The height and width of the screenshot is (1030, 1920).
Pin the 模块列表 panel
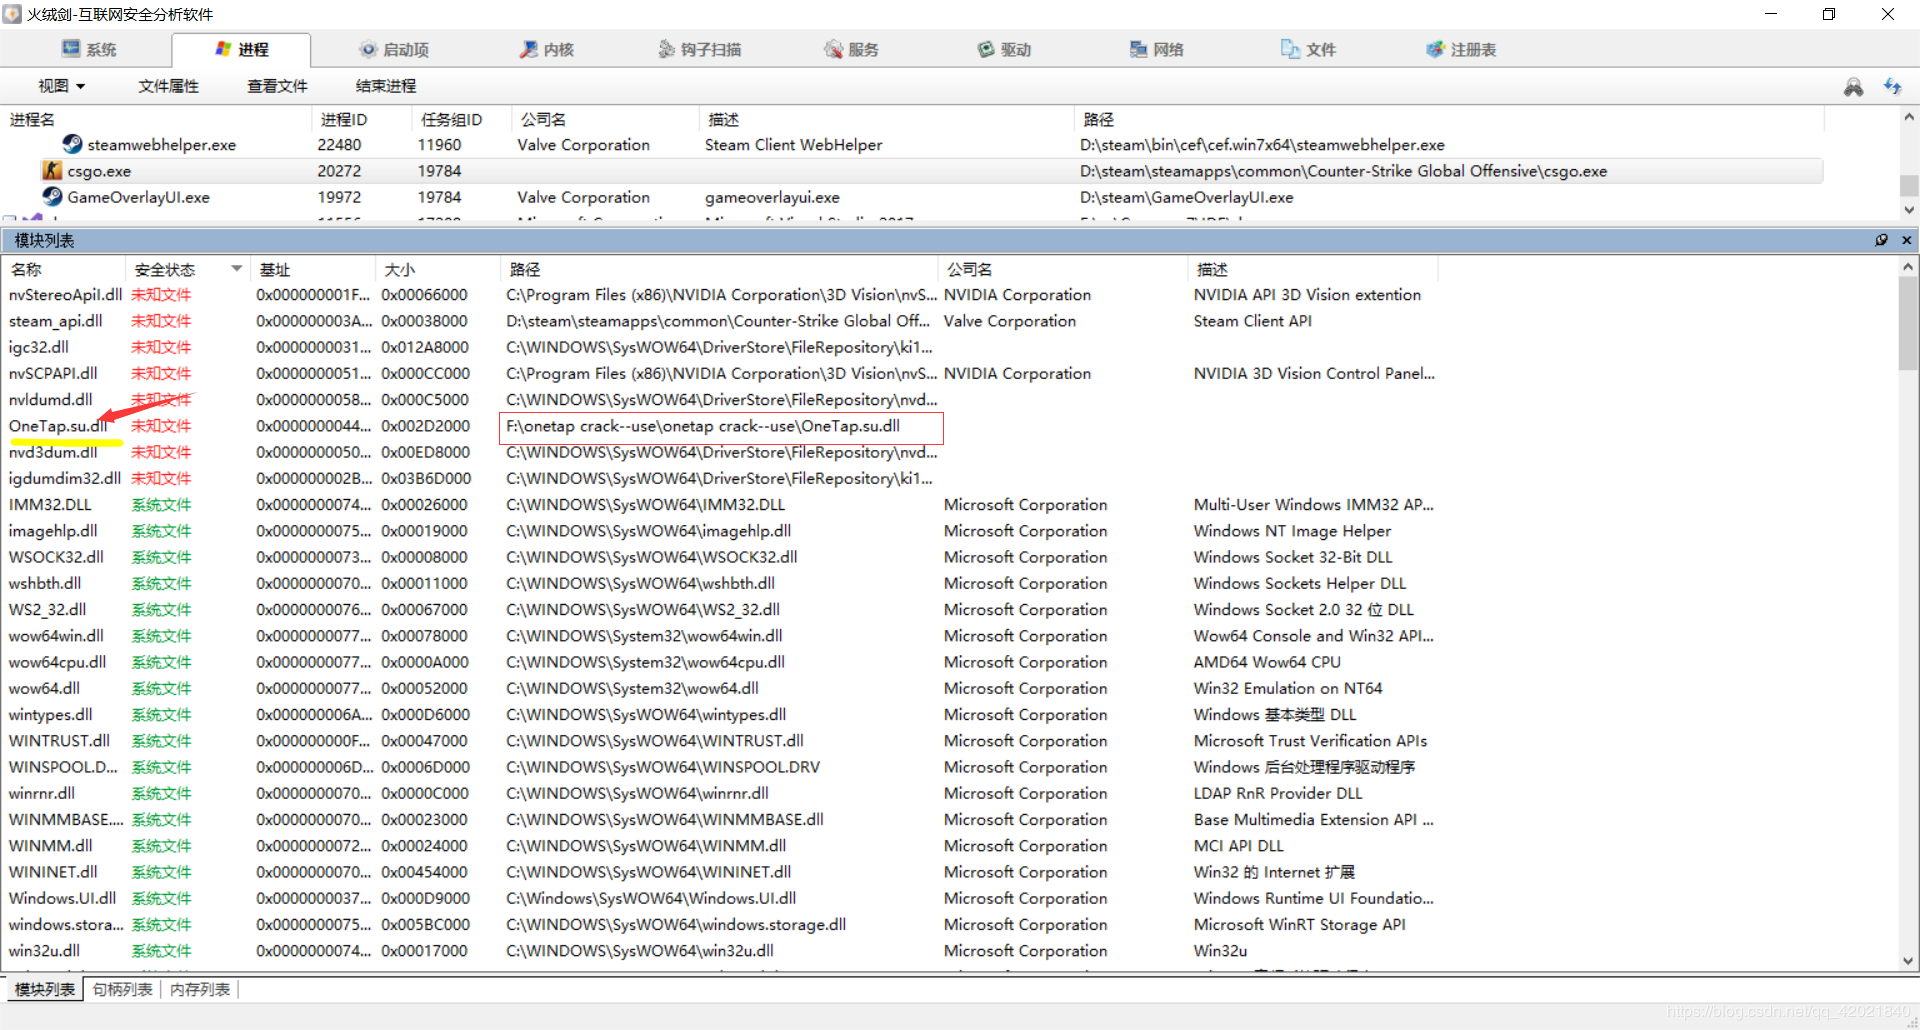pos(1881,240)
